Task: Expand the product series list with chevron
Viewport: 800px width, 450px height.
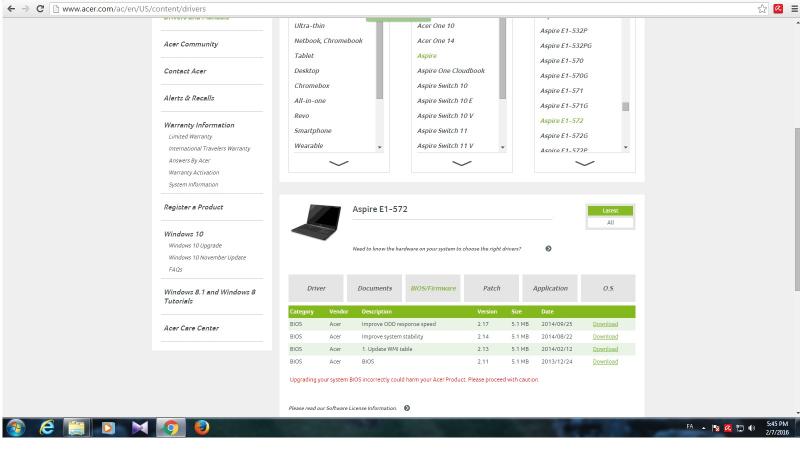Action: [x=462, y=163]
